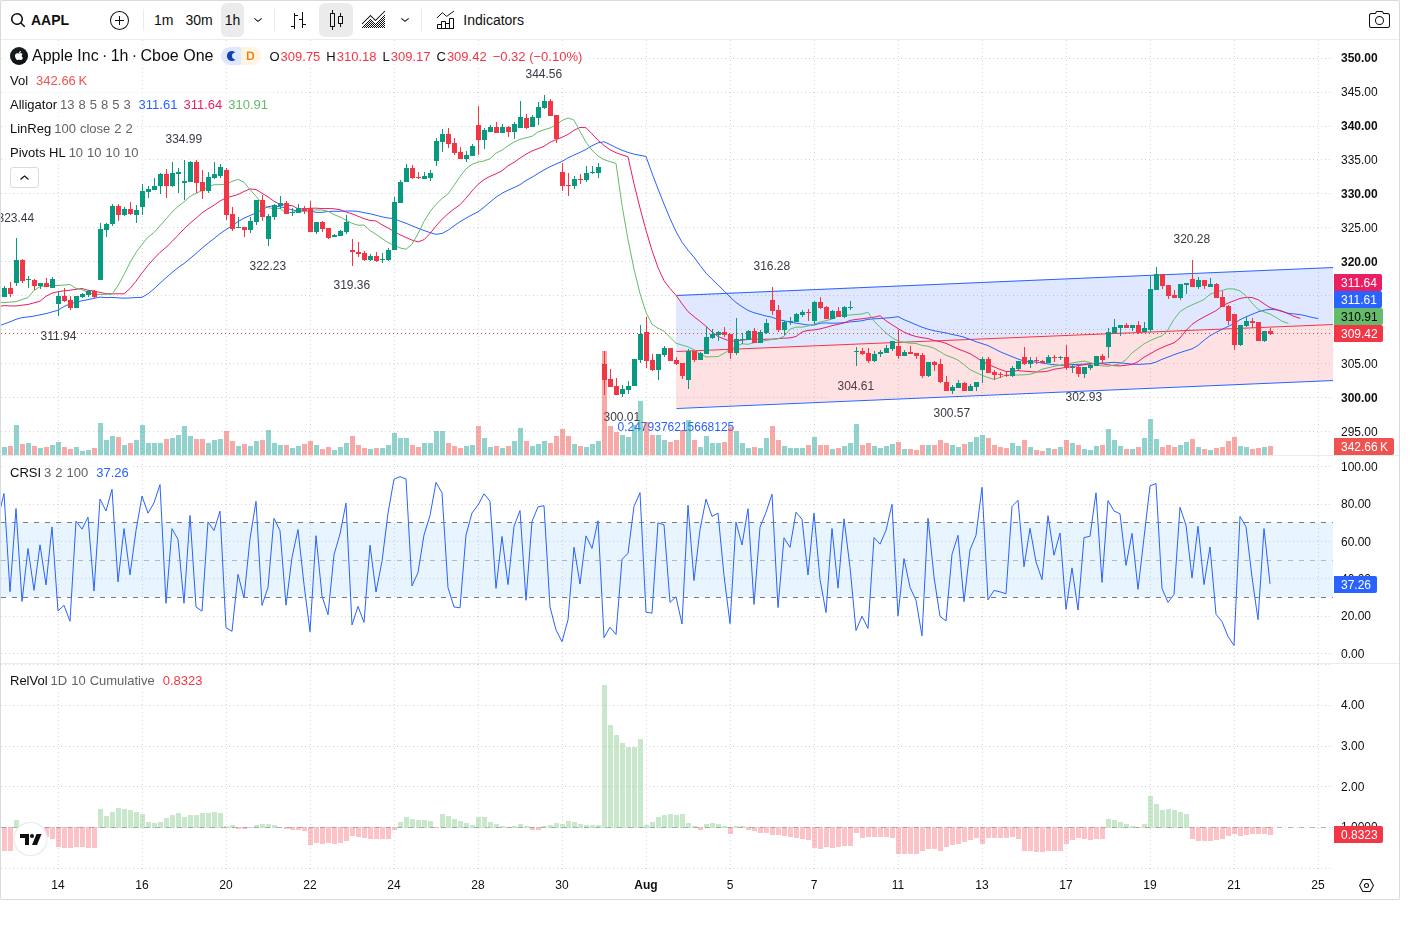This screenshot has width=1420, height=950.
Task: Click the 311.94 pivot low label
Action: pos(58,336)
